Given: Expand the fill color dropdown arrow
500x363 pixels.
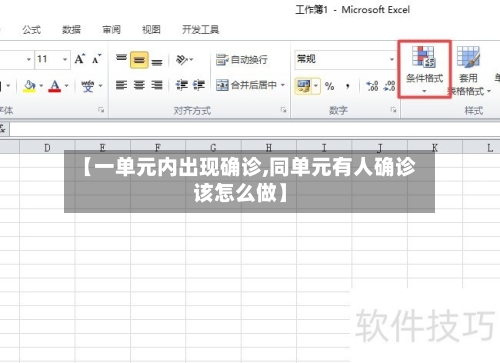Looking at the screenshot, I should click(x=41, y=86).
